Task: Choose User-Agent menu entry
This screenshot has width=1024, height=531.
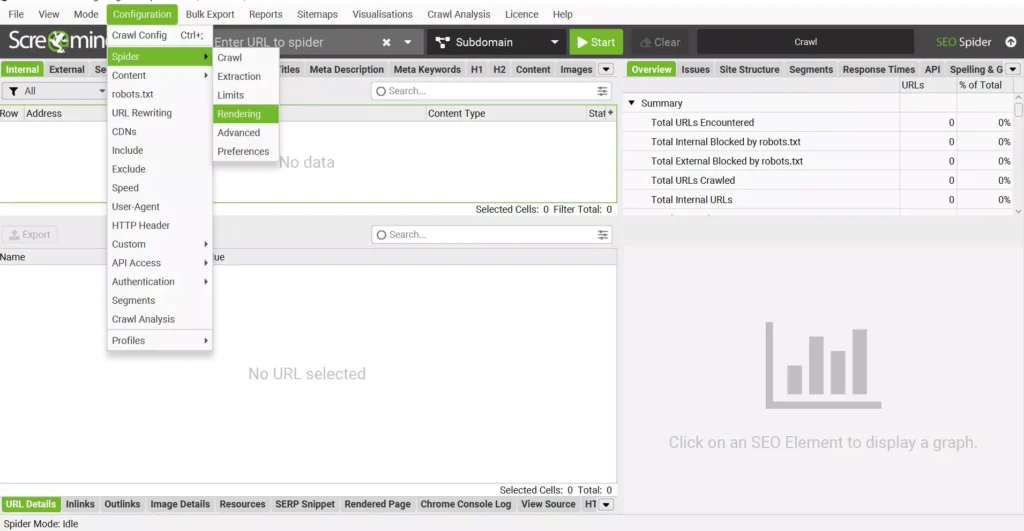Action: point(159,206)
